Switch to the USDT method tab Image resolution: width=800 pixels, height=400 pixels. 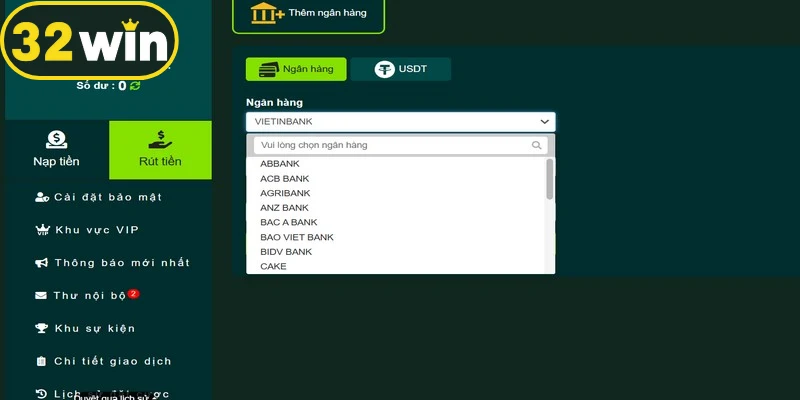(x=401, y=69)
